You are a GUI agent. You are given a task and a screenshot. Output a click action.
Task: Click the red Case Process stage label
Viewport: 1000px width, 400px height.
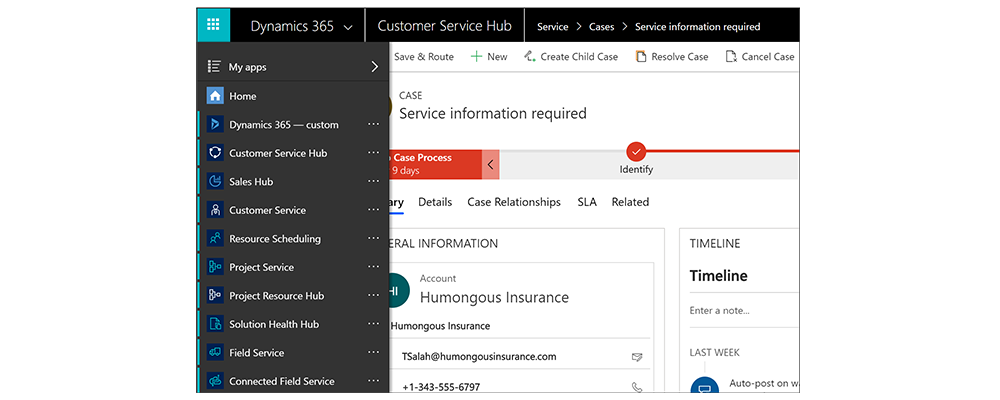click(435, 165)
